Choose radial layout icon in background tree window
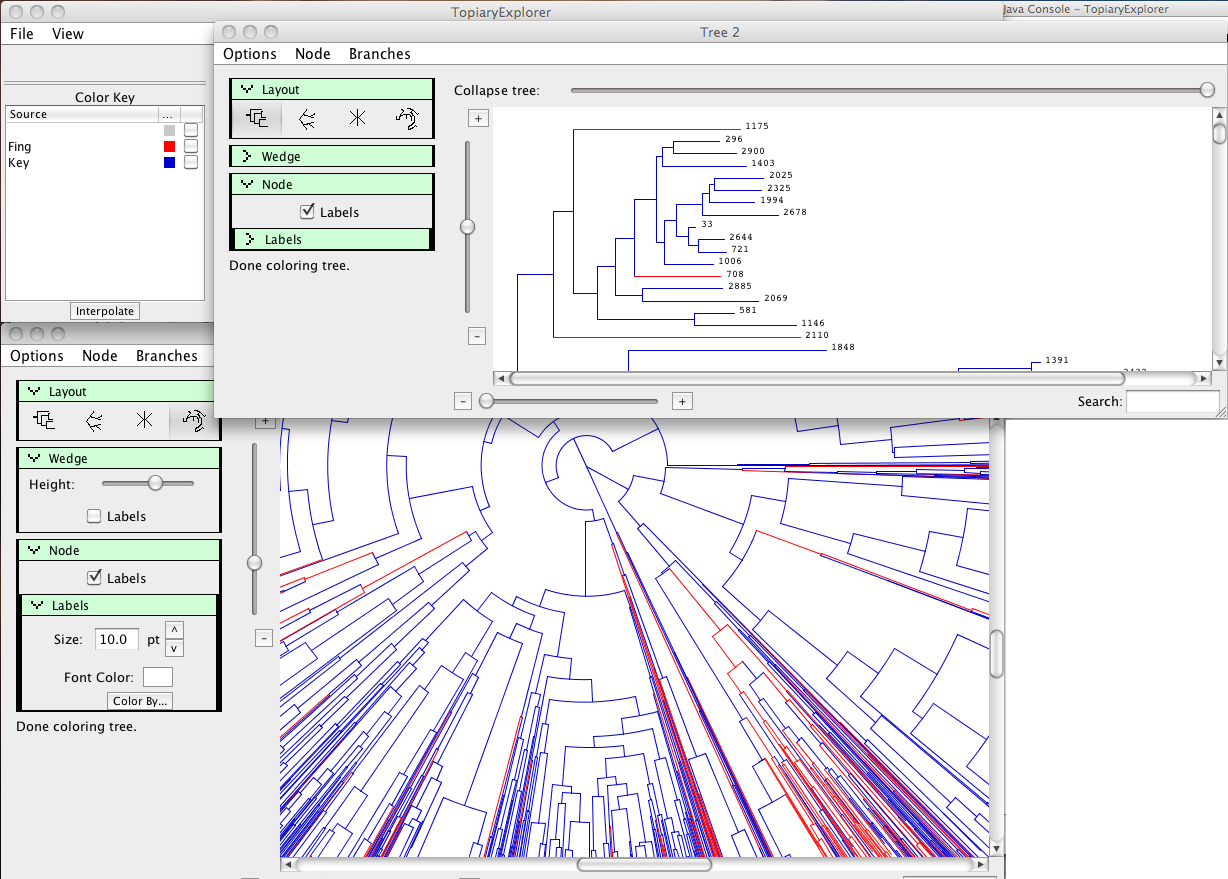The width and height of the screenshot is (1228, 879). pos(94,420)
